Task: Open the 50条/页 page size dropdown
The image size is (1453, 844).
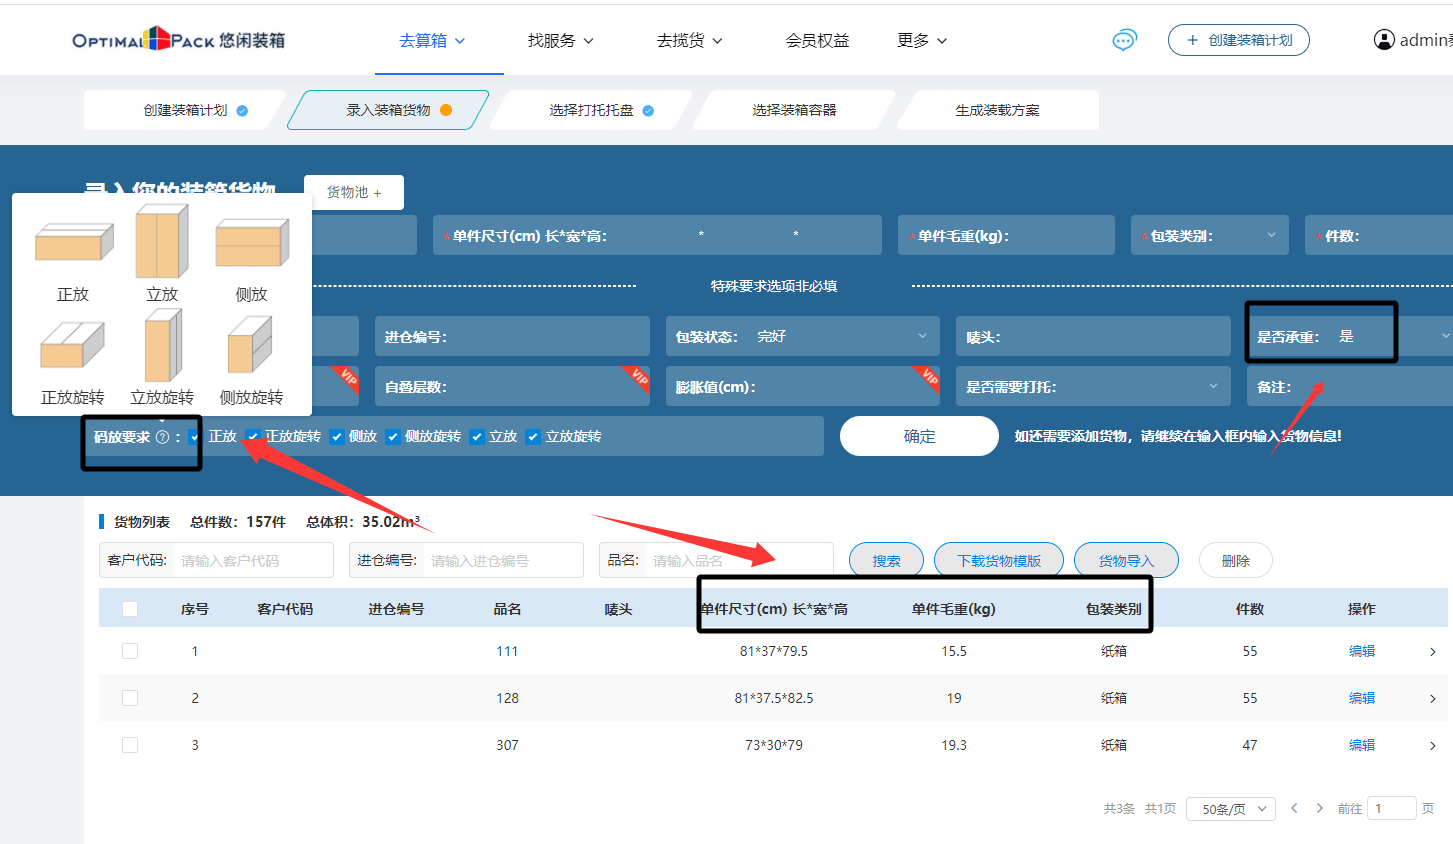Action: coord(1230,809)
